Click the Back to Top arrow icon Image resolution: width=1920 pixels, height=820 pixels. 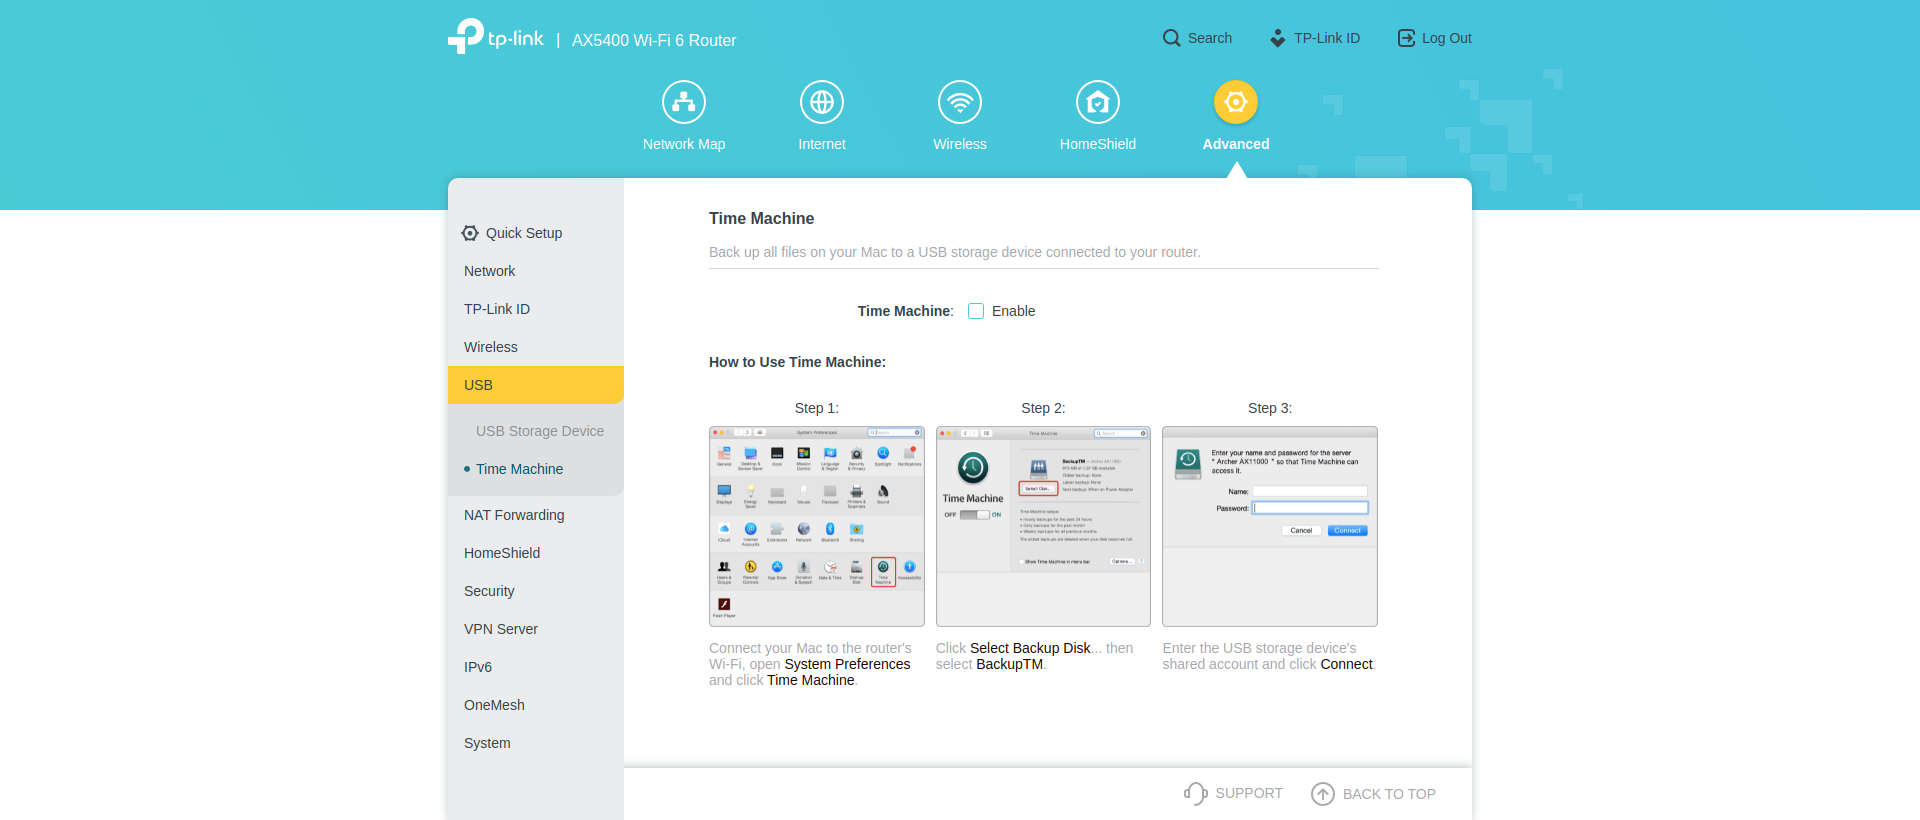[x=1322, y=794]
